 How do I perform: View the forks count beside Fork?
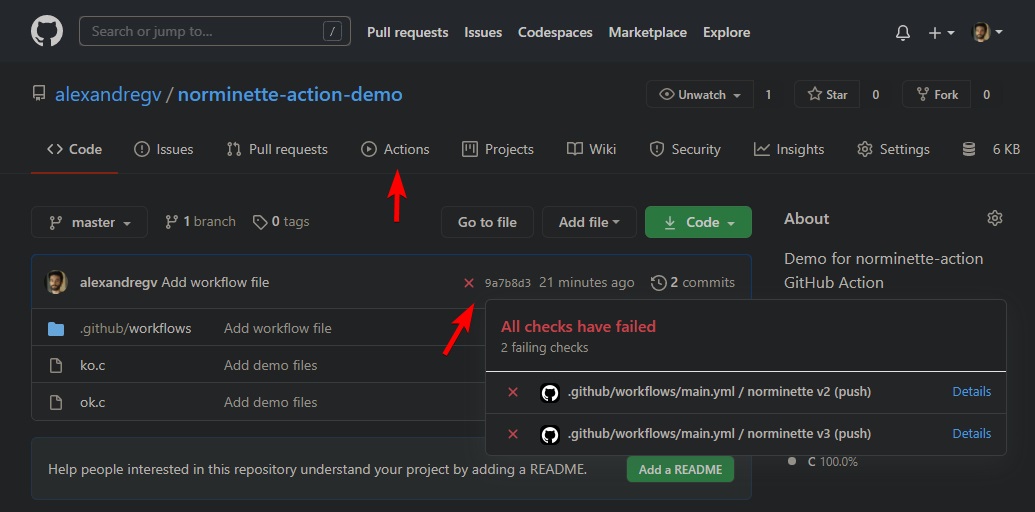986,94
